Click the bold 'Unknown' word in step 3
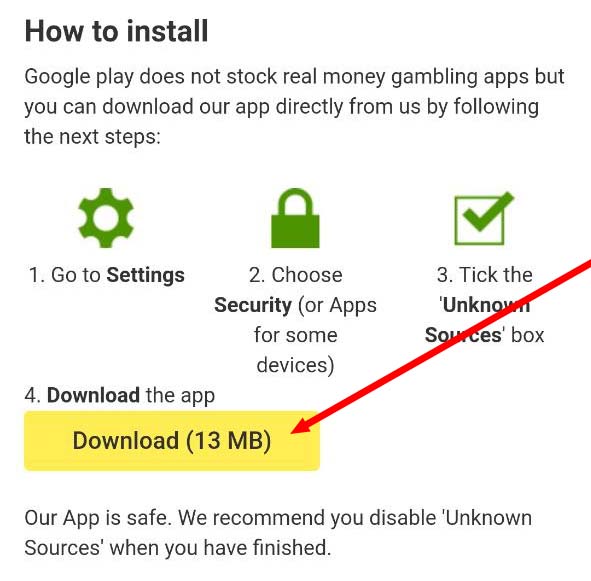The width and height of the screenshot is (591, 581). pyautogui.click(x=486, y=305)
